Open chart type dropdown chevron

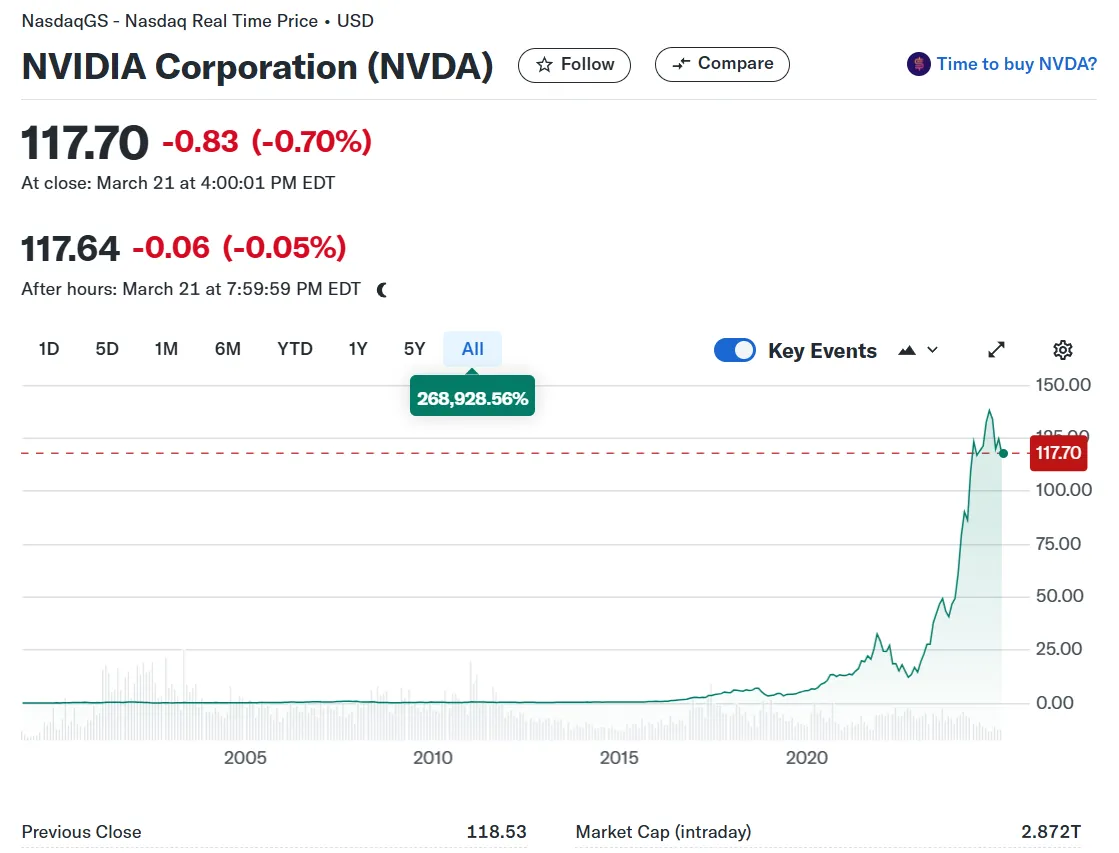click(933, 350)
